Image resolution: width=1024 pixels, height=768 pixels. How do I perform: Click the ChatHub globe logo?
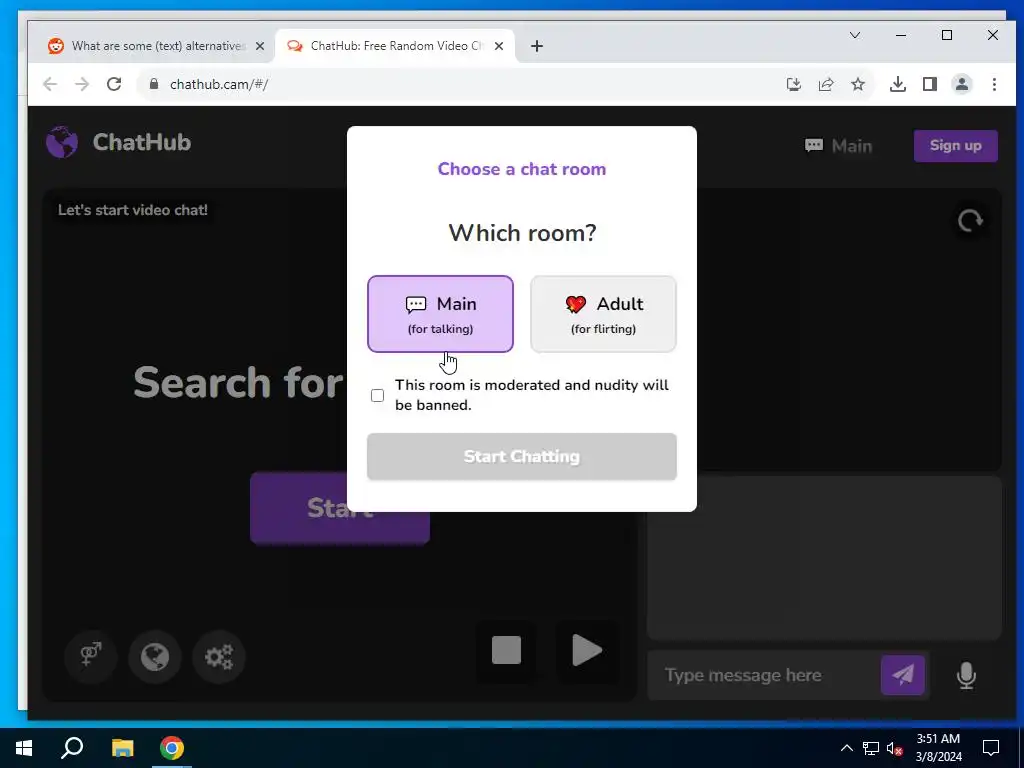pos(62,142)
